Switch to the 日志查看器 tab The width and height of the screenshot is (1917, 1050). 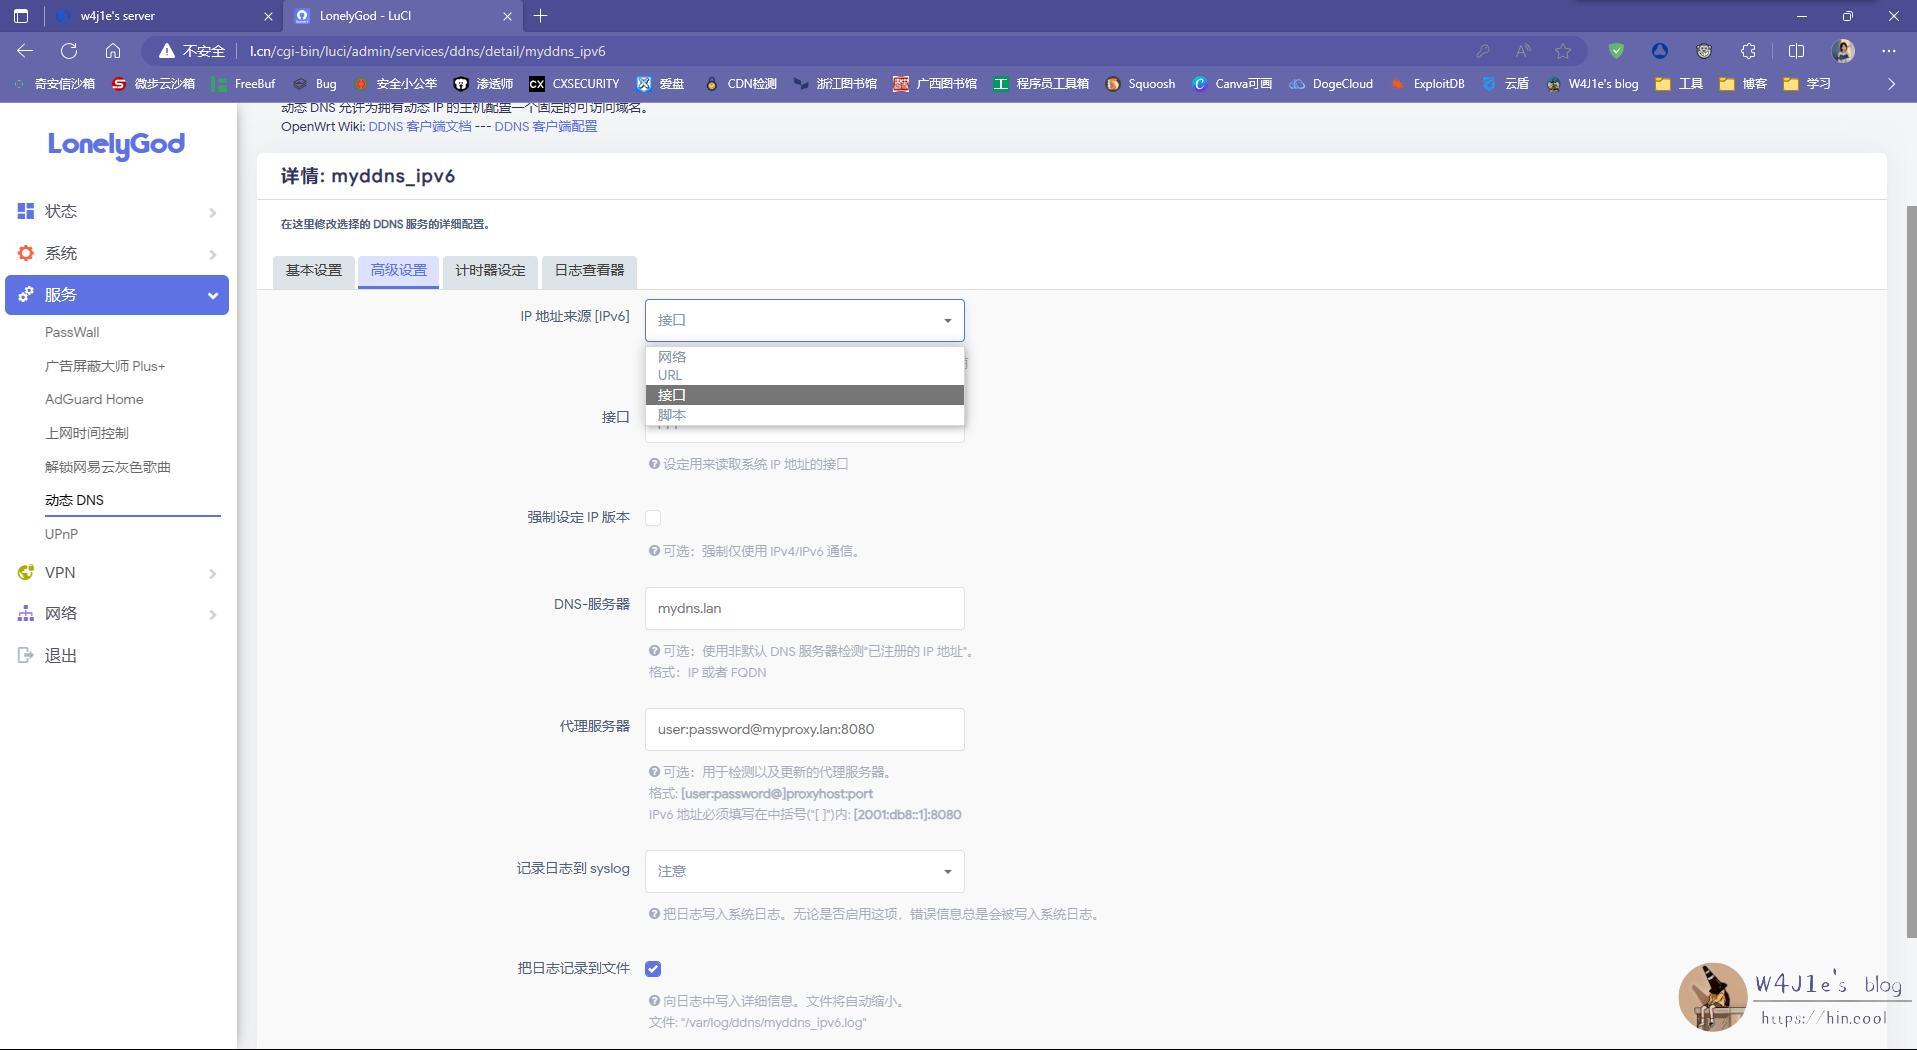click(589, 271)
